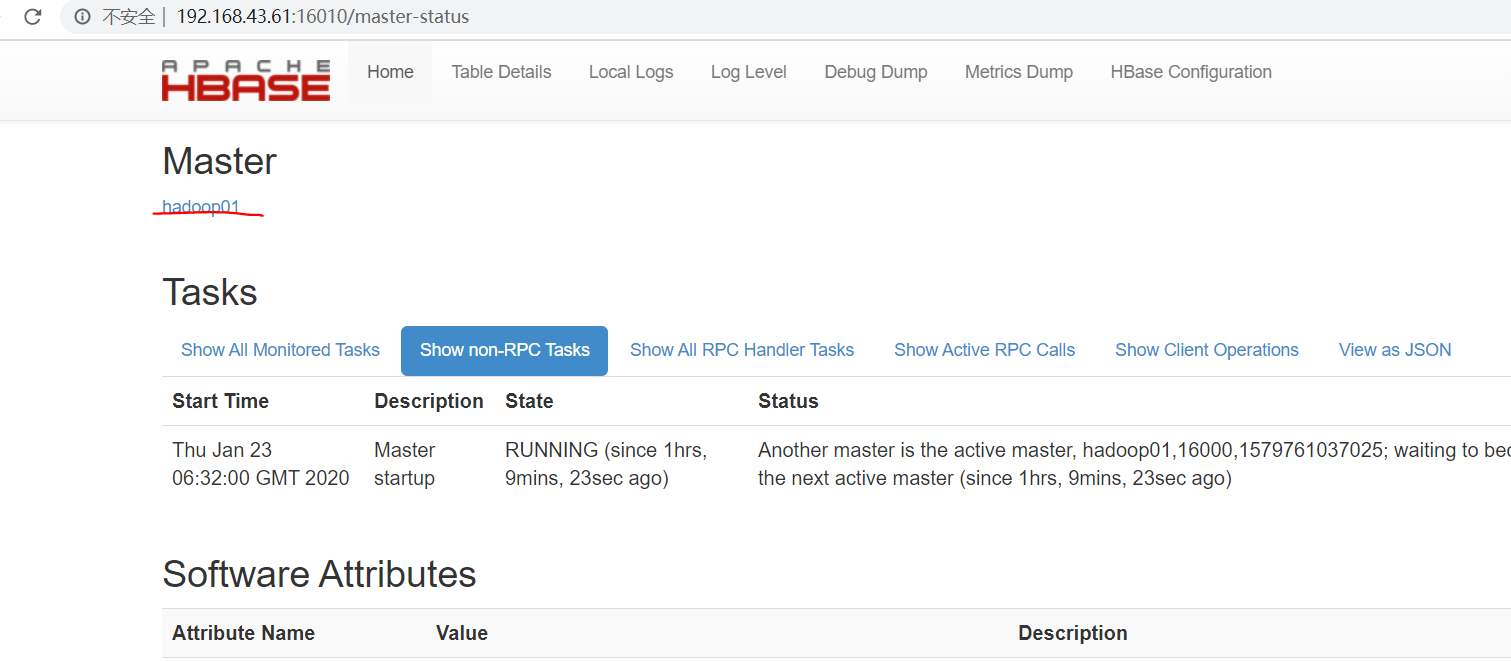Image resolution: width=1511 pixels, height=661 pixels.
Task: Click the Software Attributes heading
Action: click(319, 574)
